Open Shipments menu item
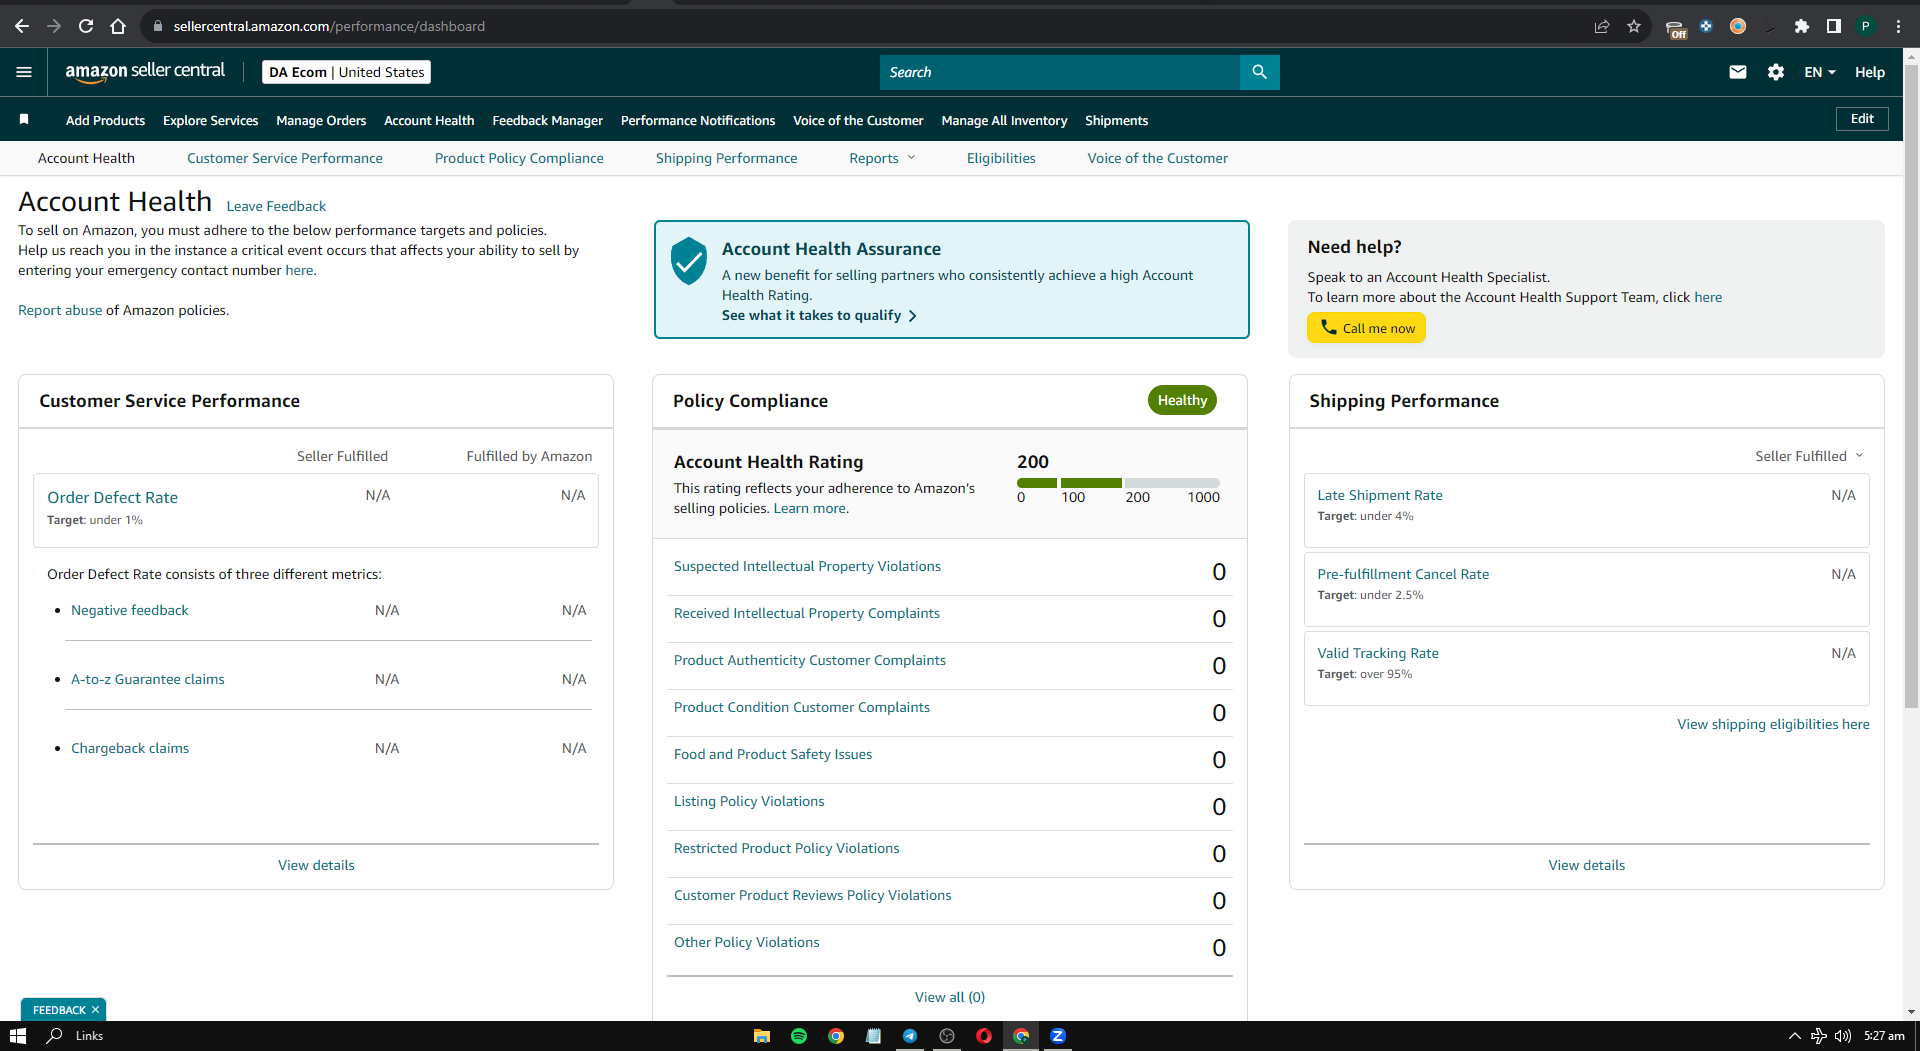The image size is (1920, 1051). [x=1116, y=120]
